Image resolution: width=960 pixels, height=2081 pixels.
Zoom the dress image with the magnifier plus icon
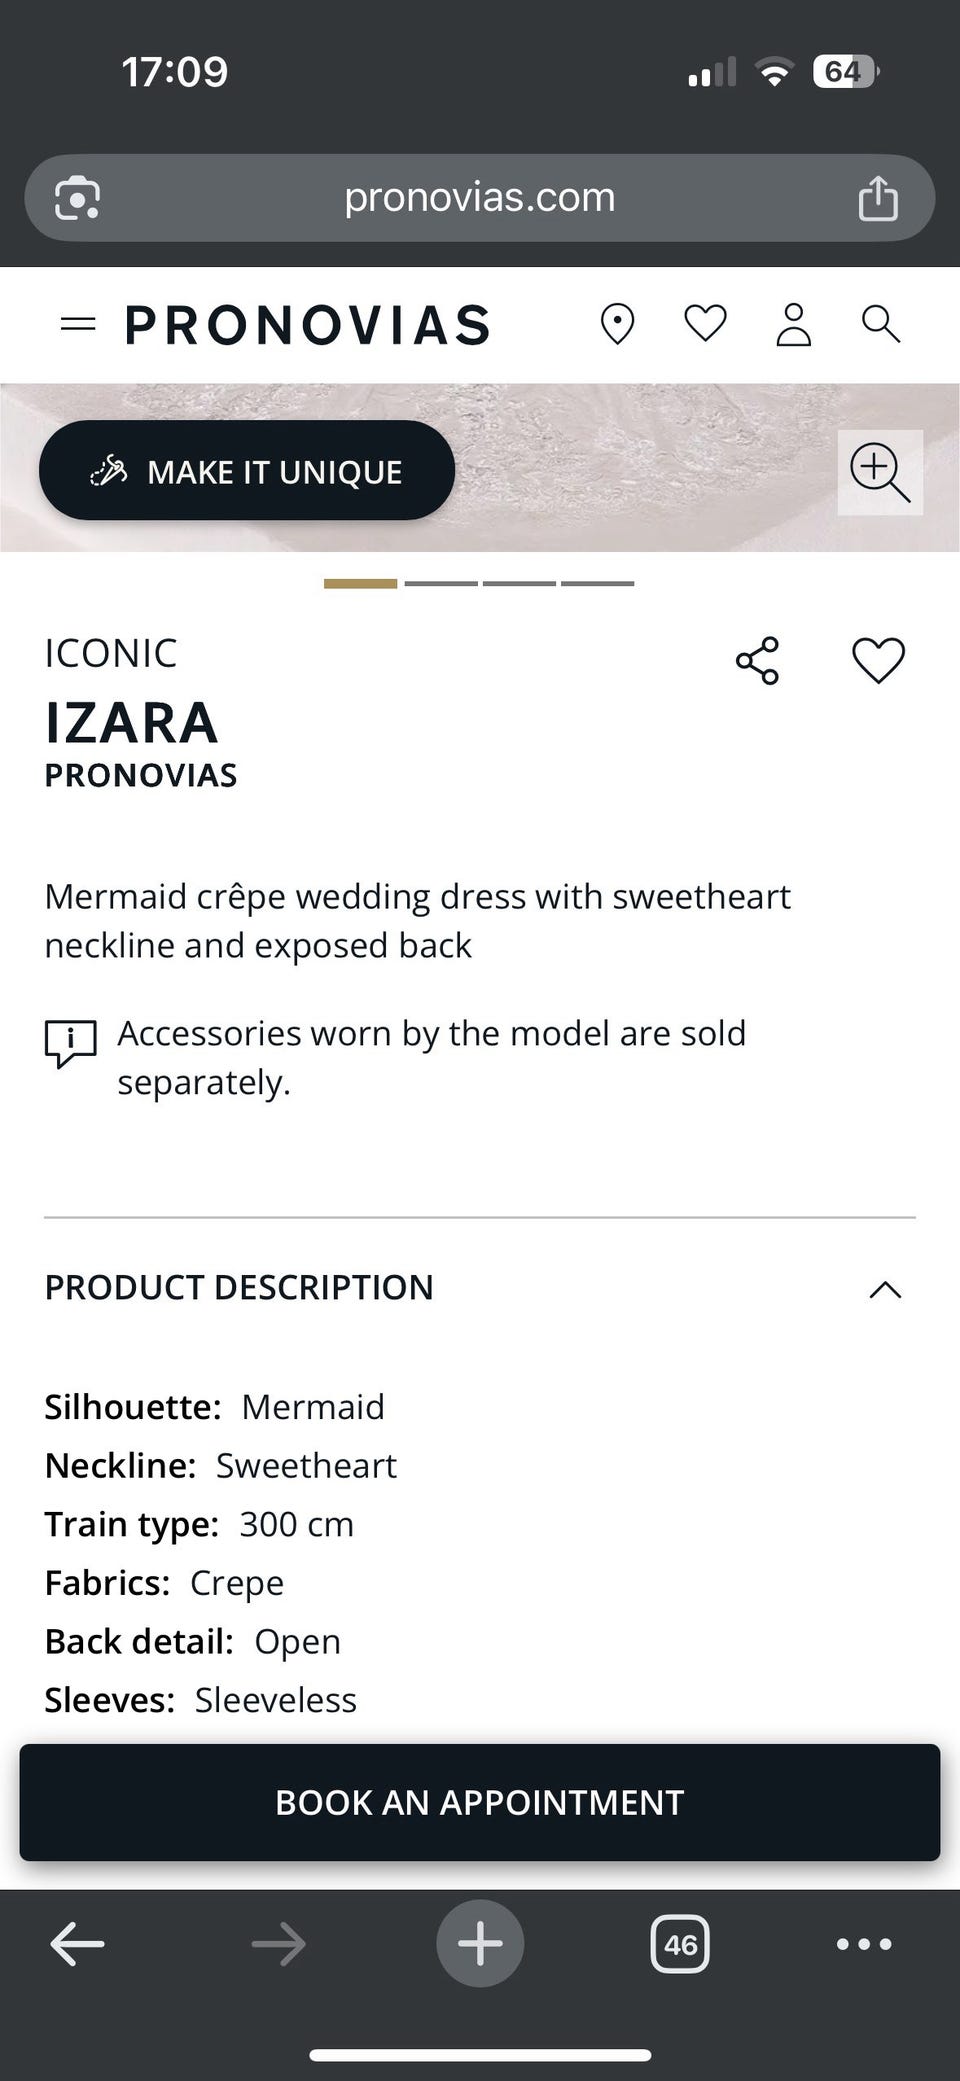879,472
